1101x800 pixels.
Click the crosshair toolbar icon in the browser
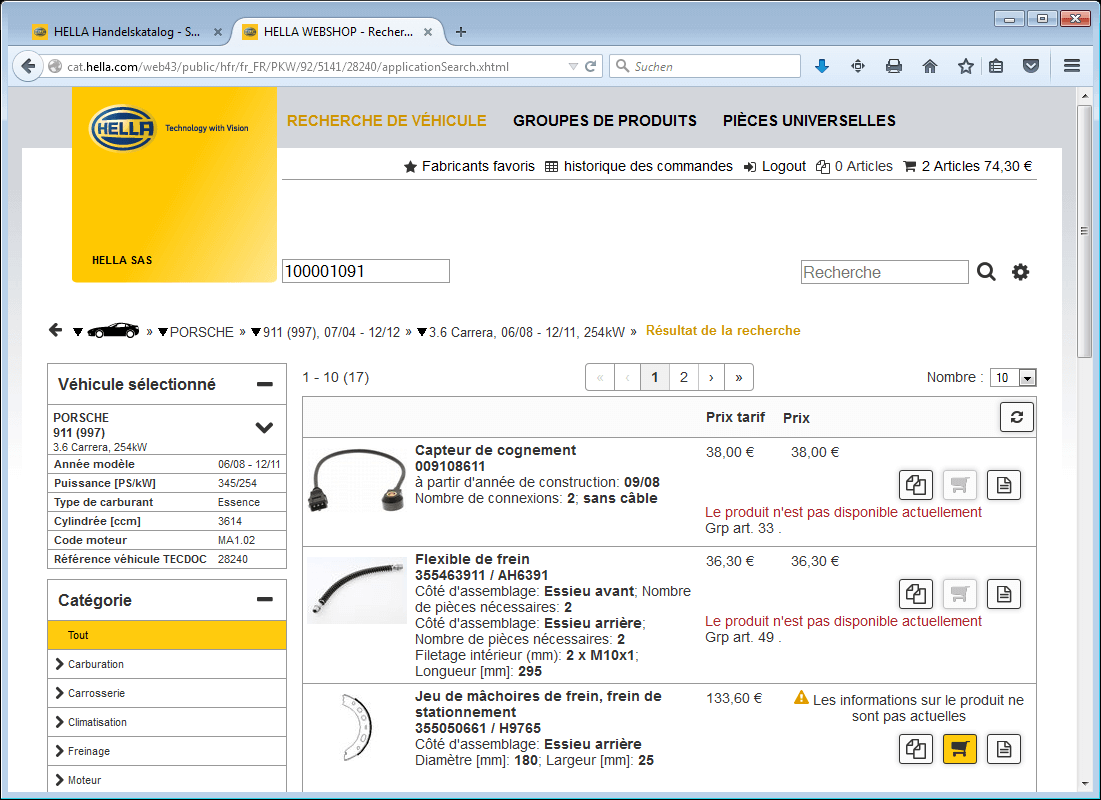[x=858, y=67]
